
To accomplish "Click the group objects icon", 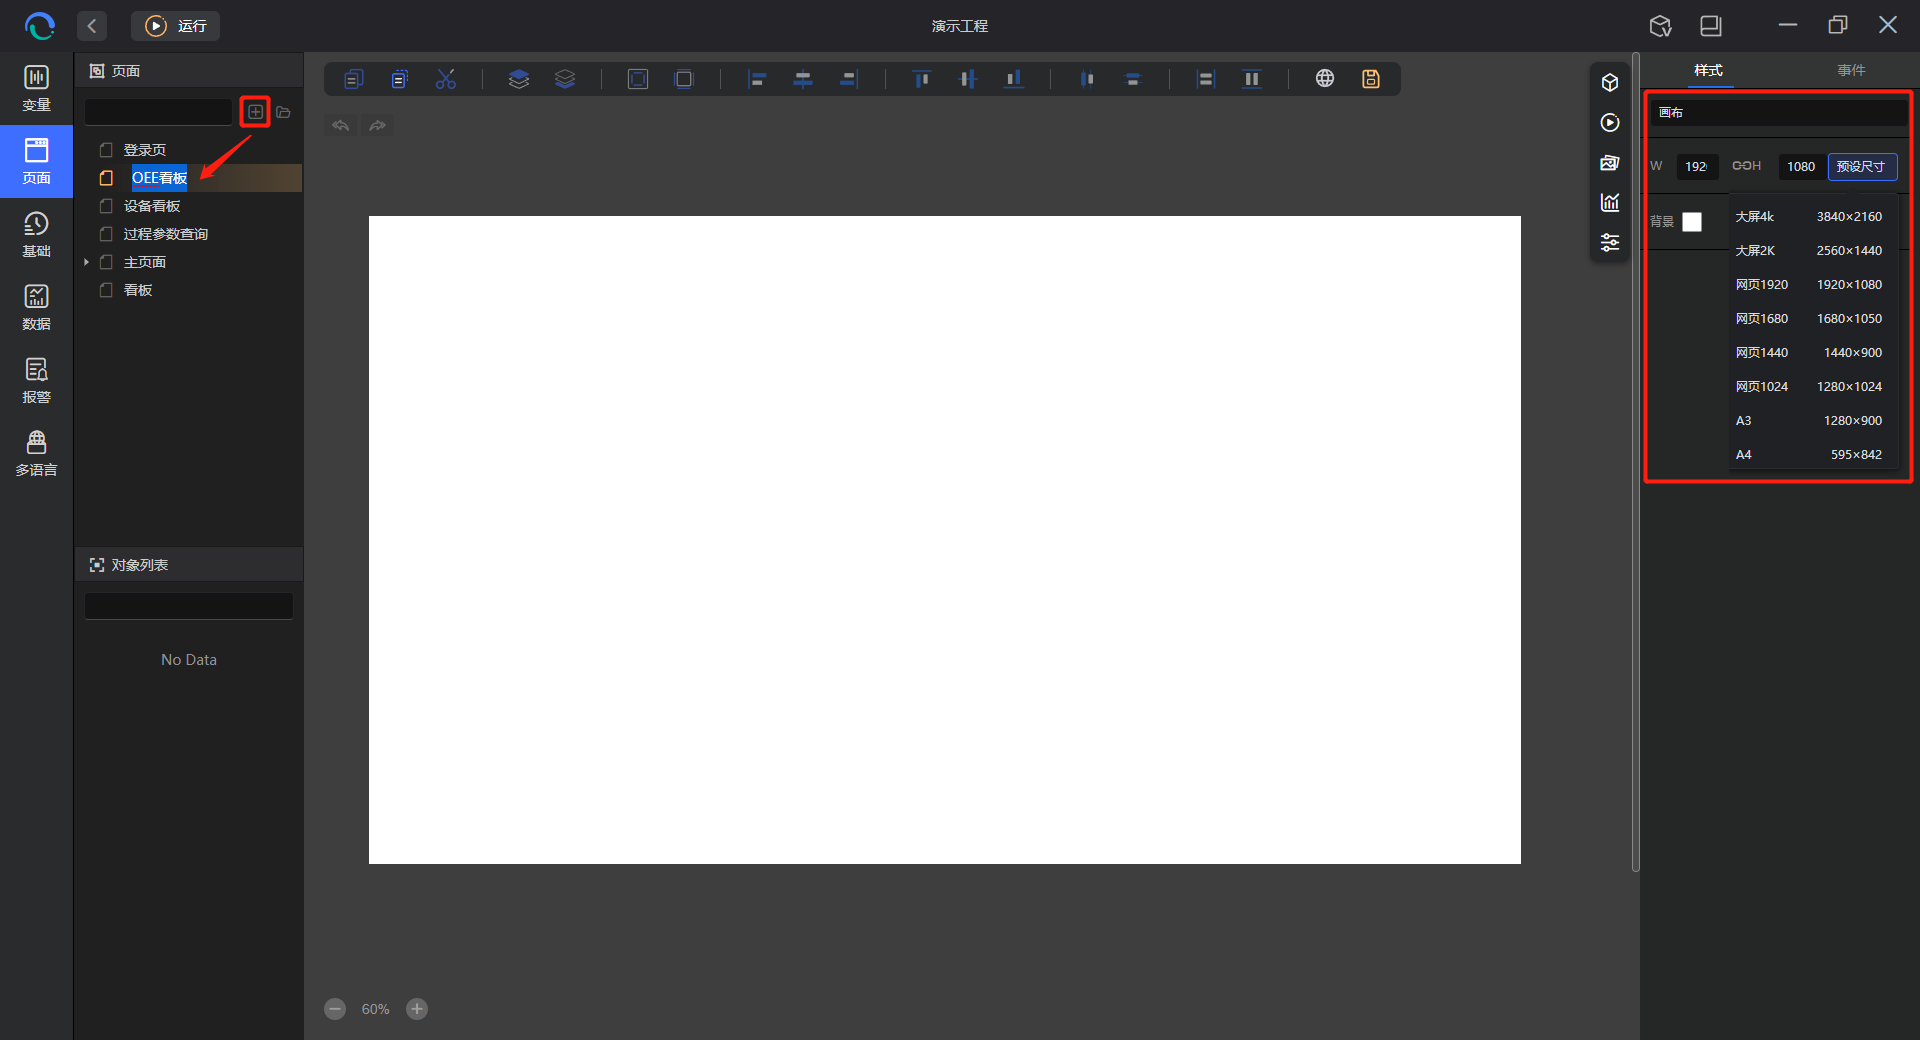I will pos(638,79).
